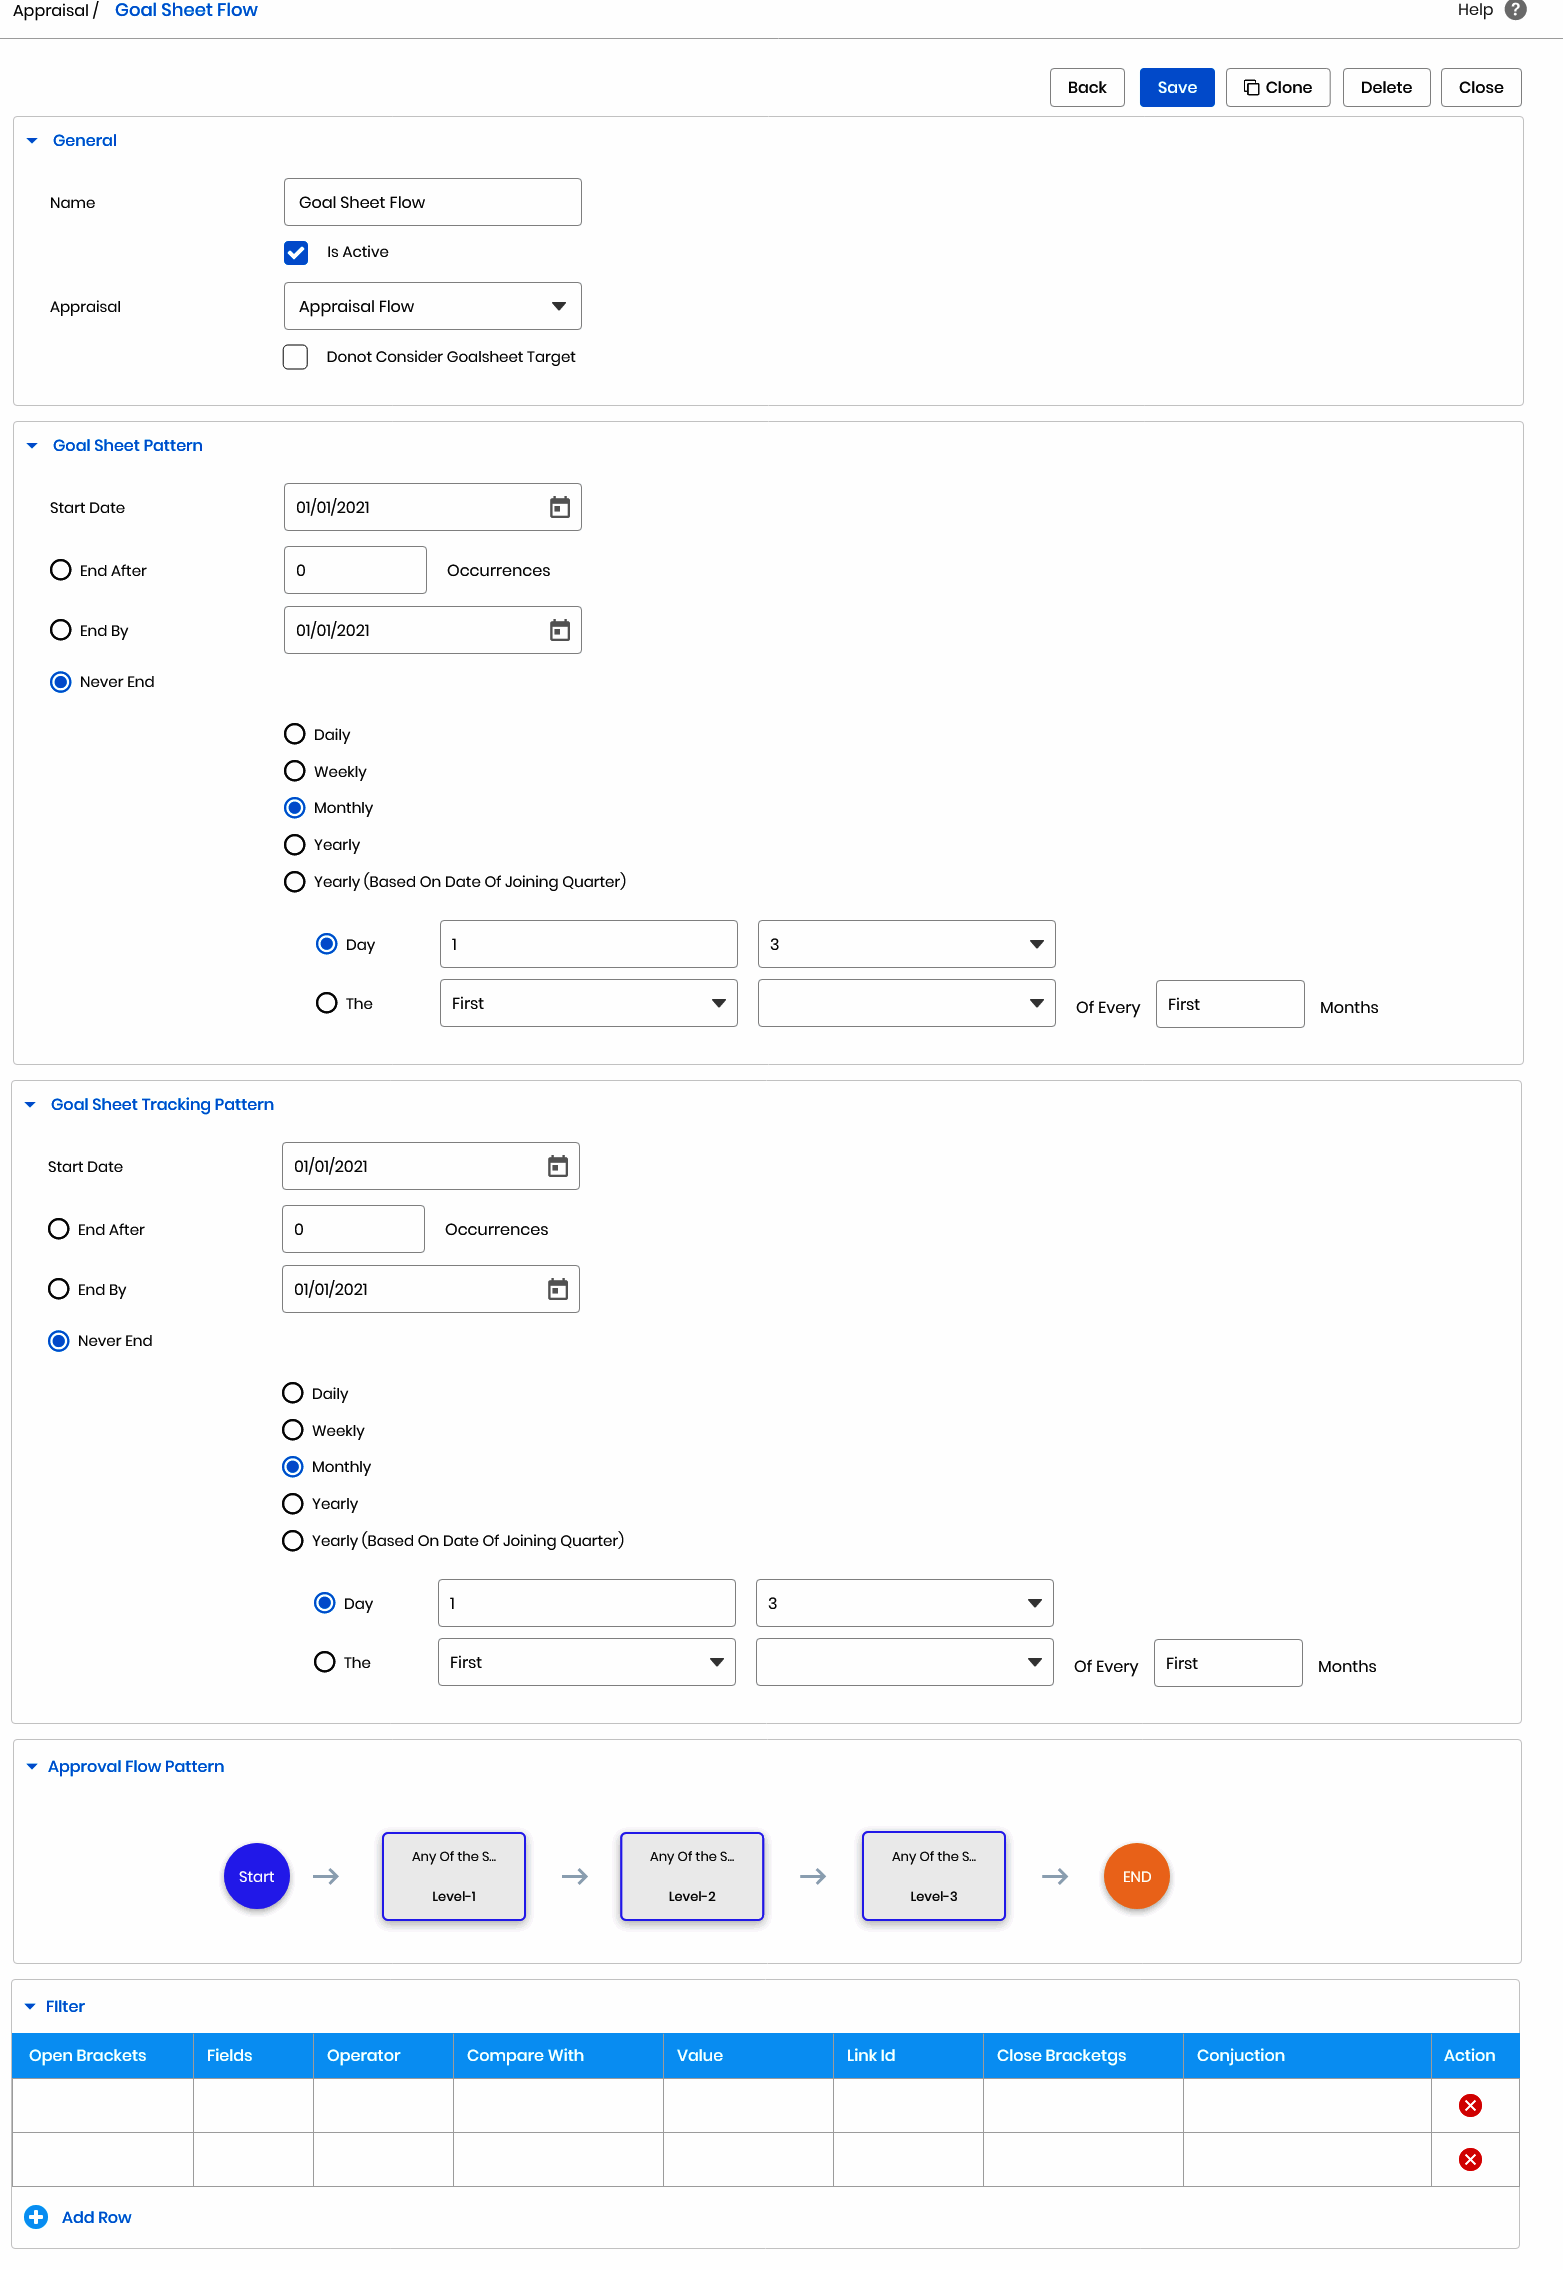Select End After in Goal Sheet Pattern
This screenshot has width=1563, height=2270.
coord(61,570)
